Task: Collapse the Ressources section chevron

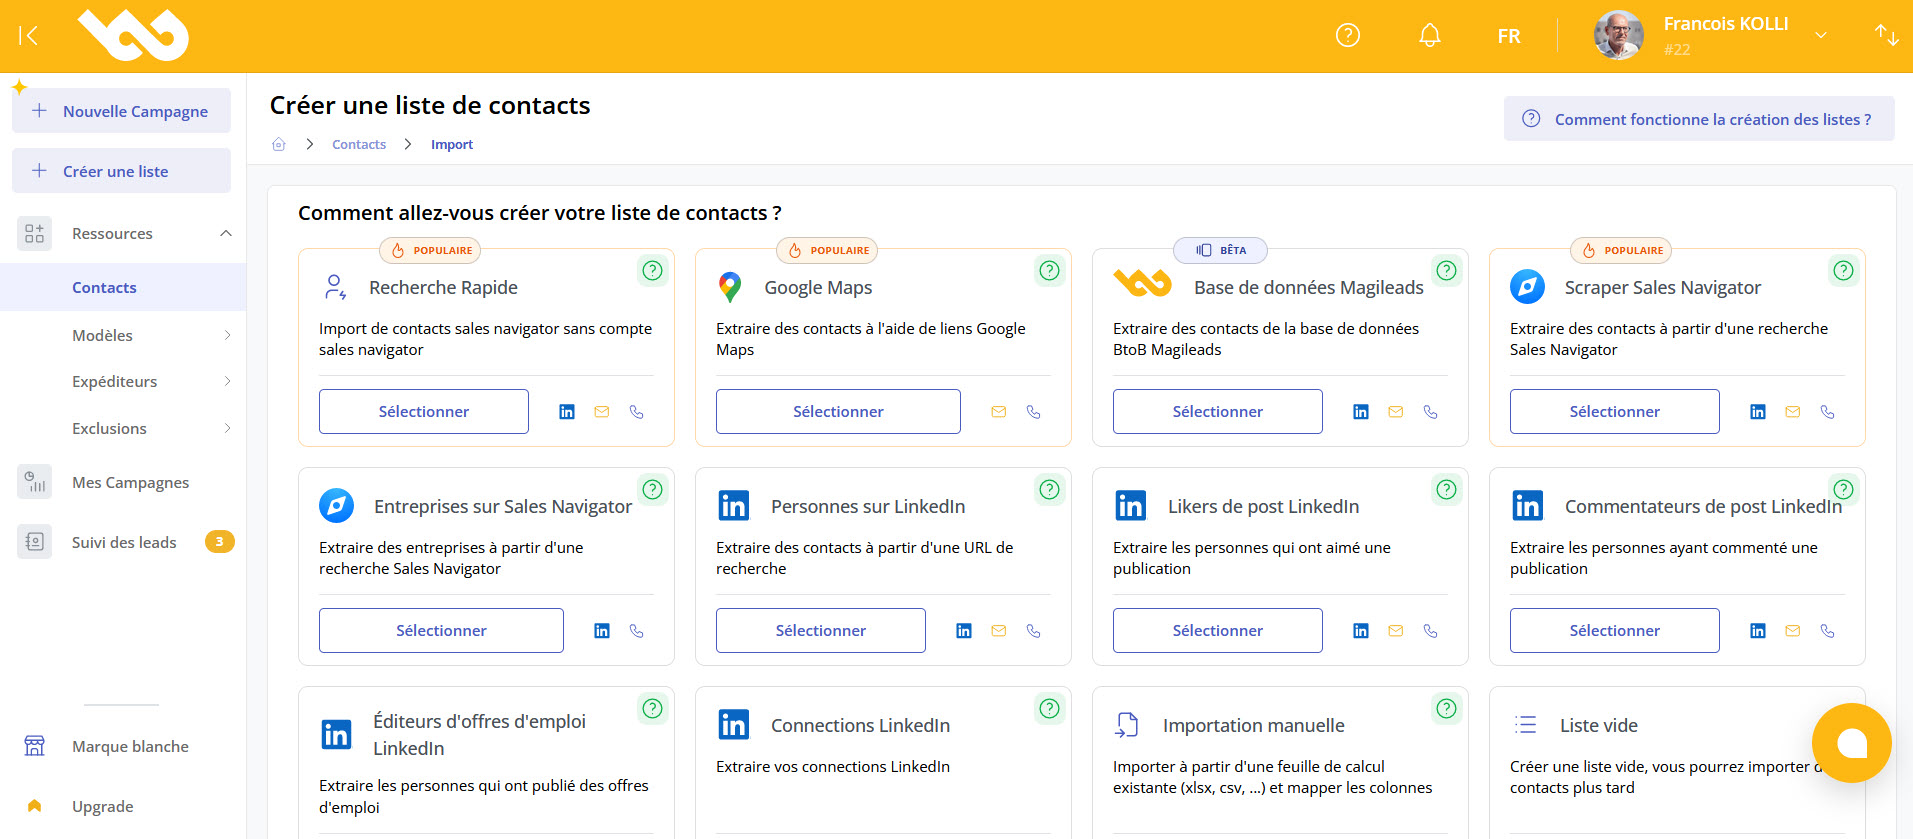Action: click(x=226, y=233)
